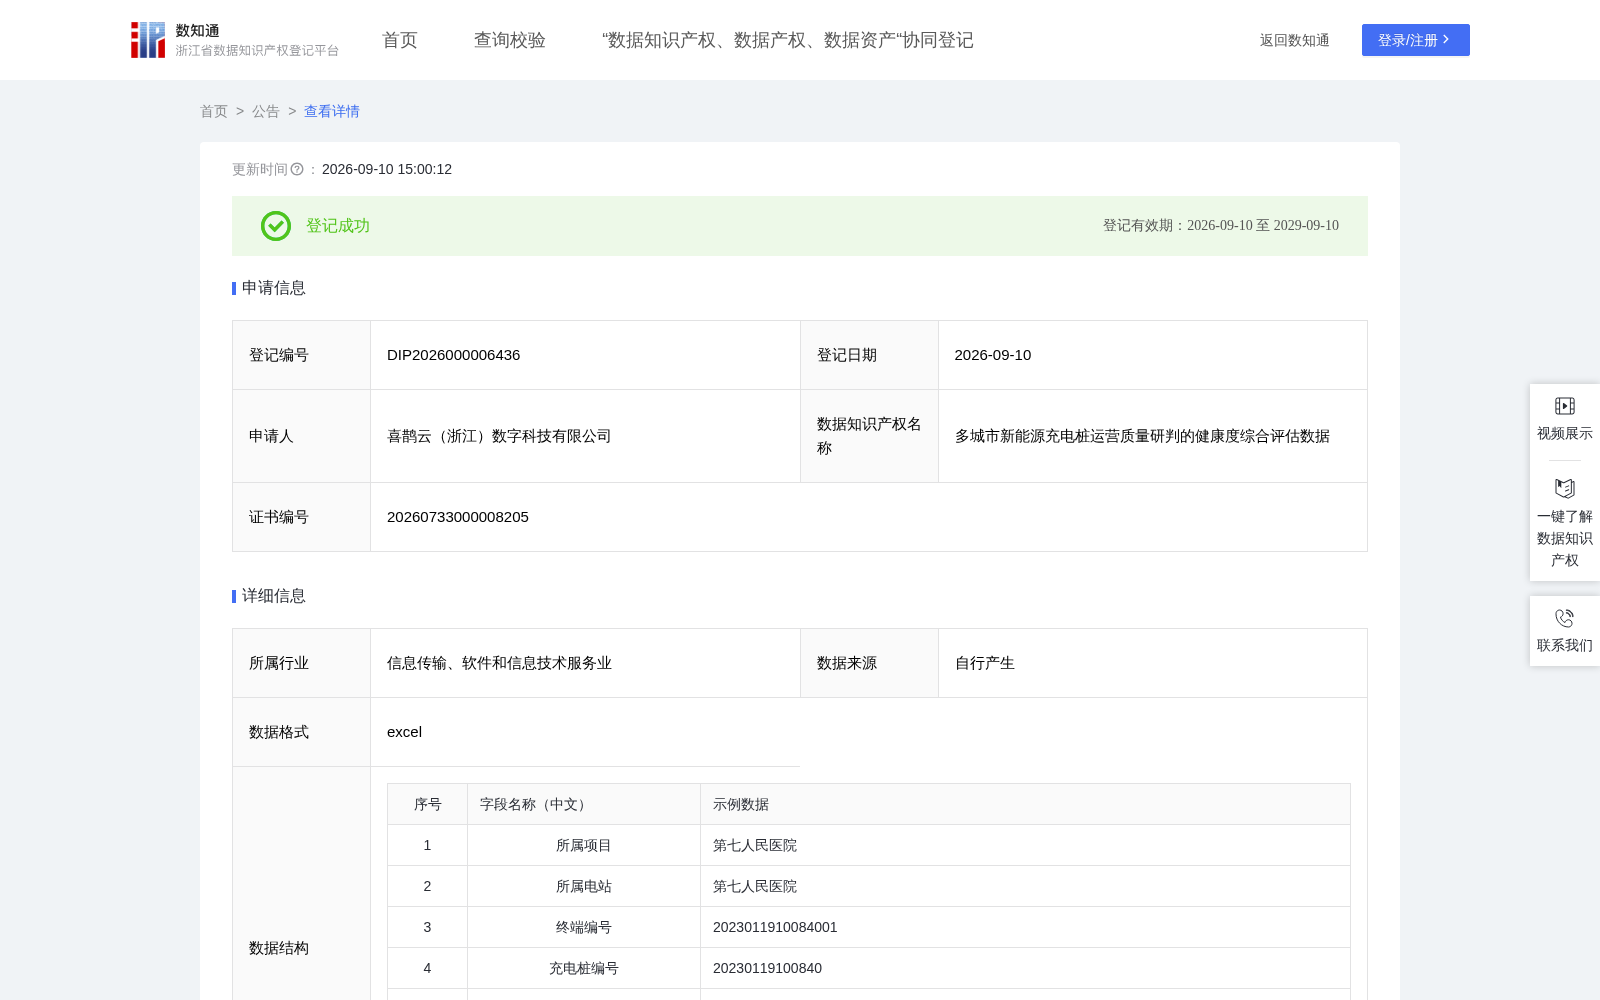This screenshot has width=1600, height=1000.
Task: Select the 信息传输、软件和信息技术服务业 industry value
Action: (x=499, y=663)
